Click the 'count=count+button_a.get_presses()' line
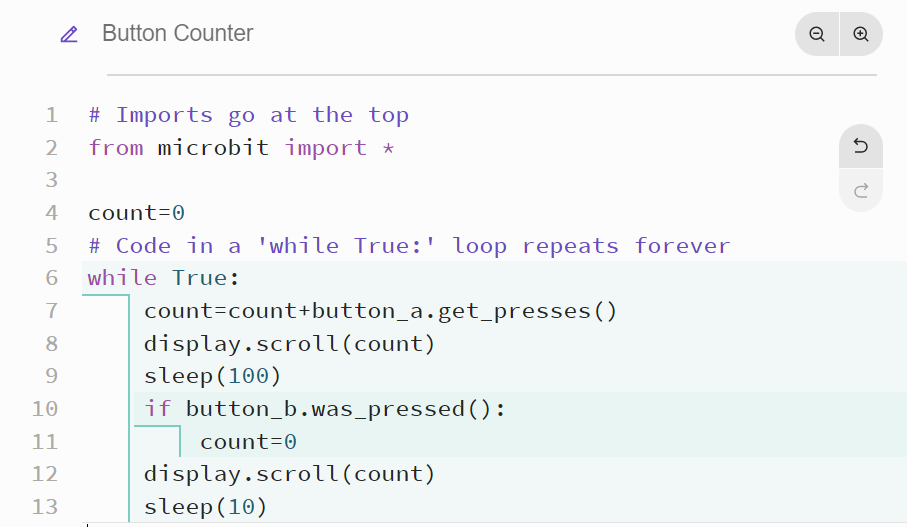The image size is (907, 527). pyautogui.click(x=380, y=311)
